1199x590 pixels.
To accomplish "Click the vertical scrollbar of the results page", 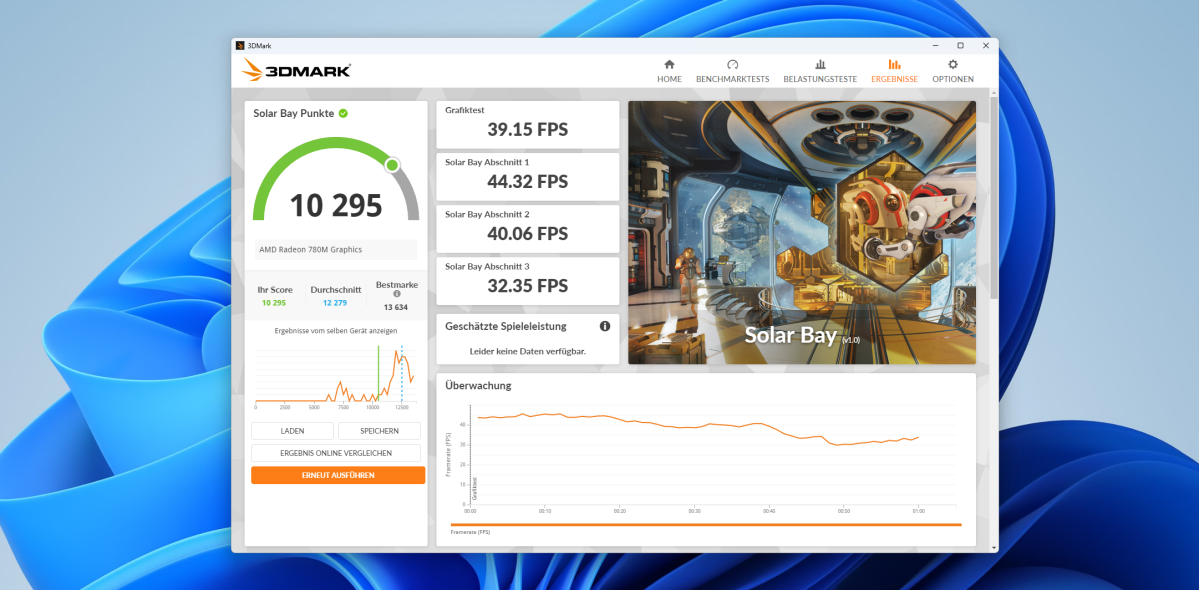I will click(992, 200).
